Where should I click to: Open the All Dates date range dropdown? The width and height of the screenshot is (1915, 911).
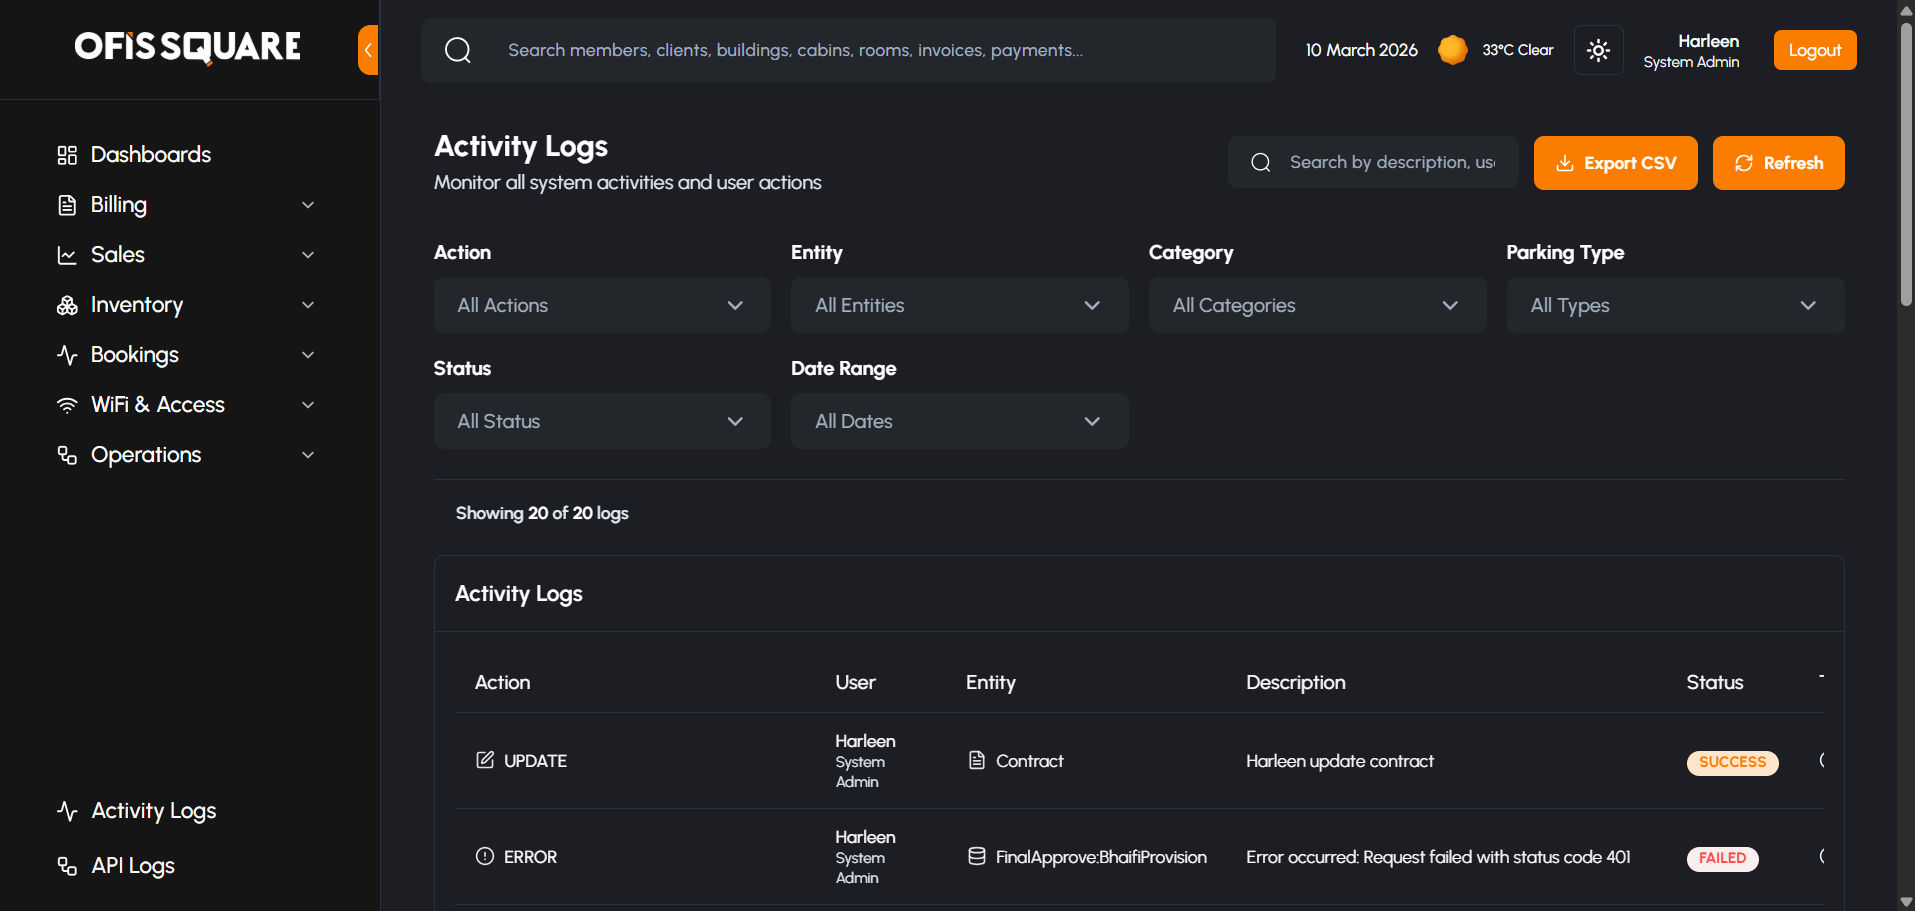(x=959, y=421)
